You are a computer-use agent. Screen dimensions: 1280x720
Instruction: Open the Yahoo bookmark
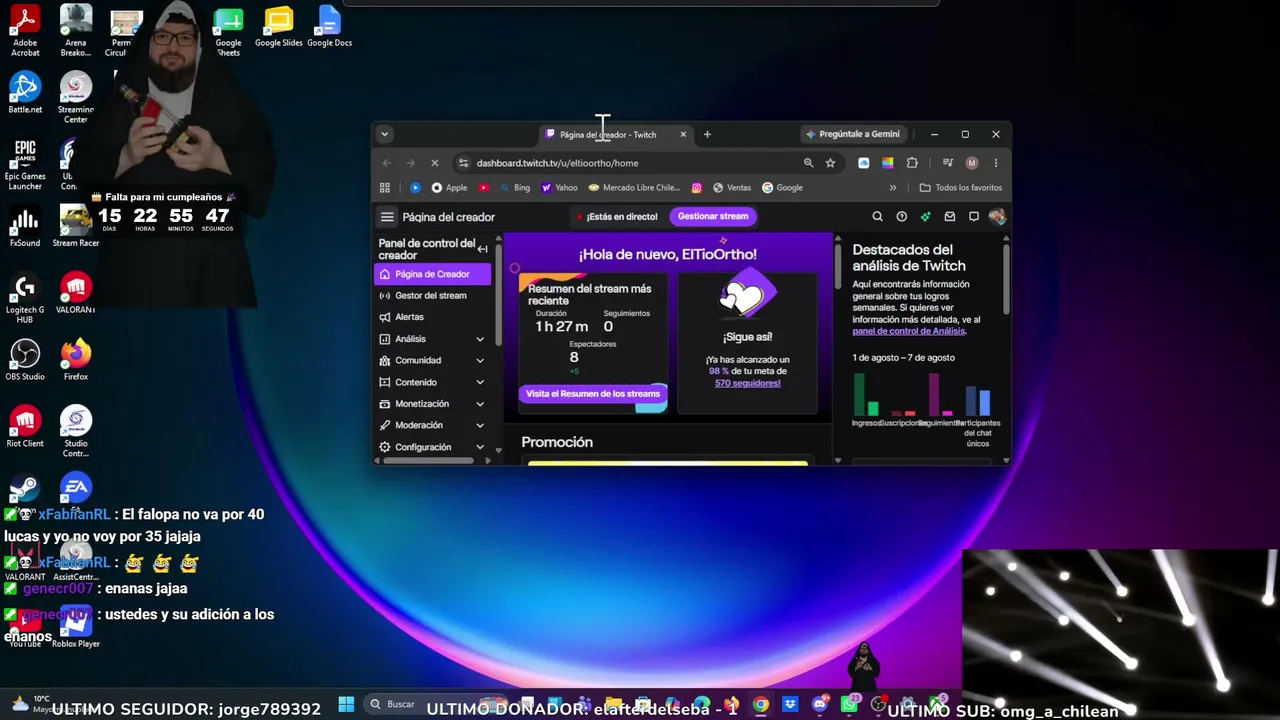[x=560, y=188]
